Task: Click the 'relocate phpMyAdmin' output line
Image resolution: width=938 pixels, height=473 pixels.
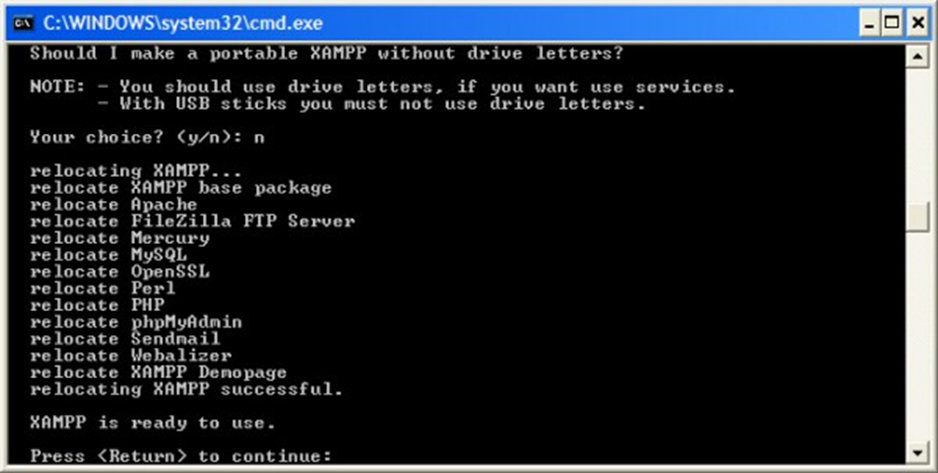Action: coord(136,322)
